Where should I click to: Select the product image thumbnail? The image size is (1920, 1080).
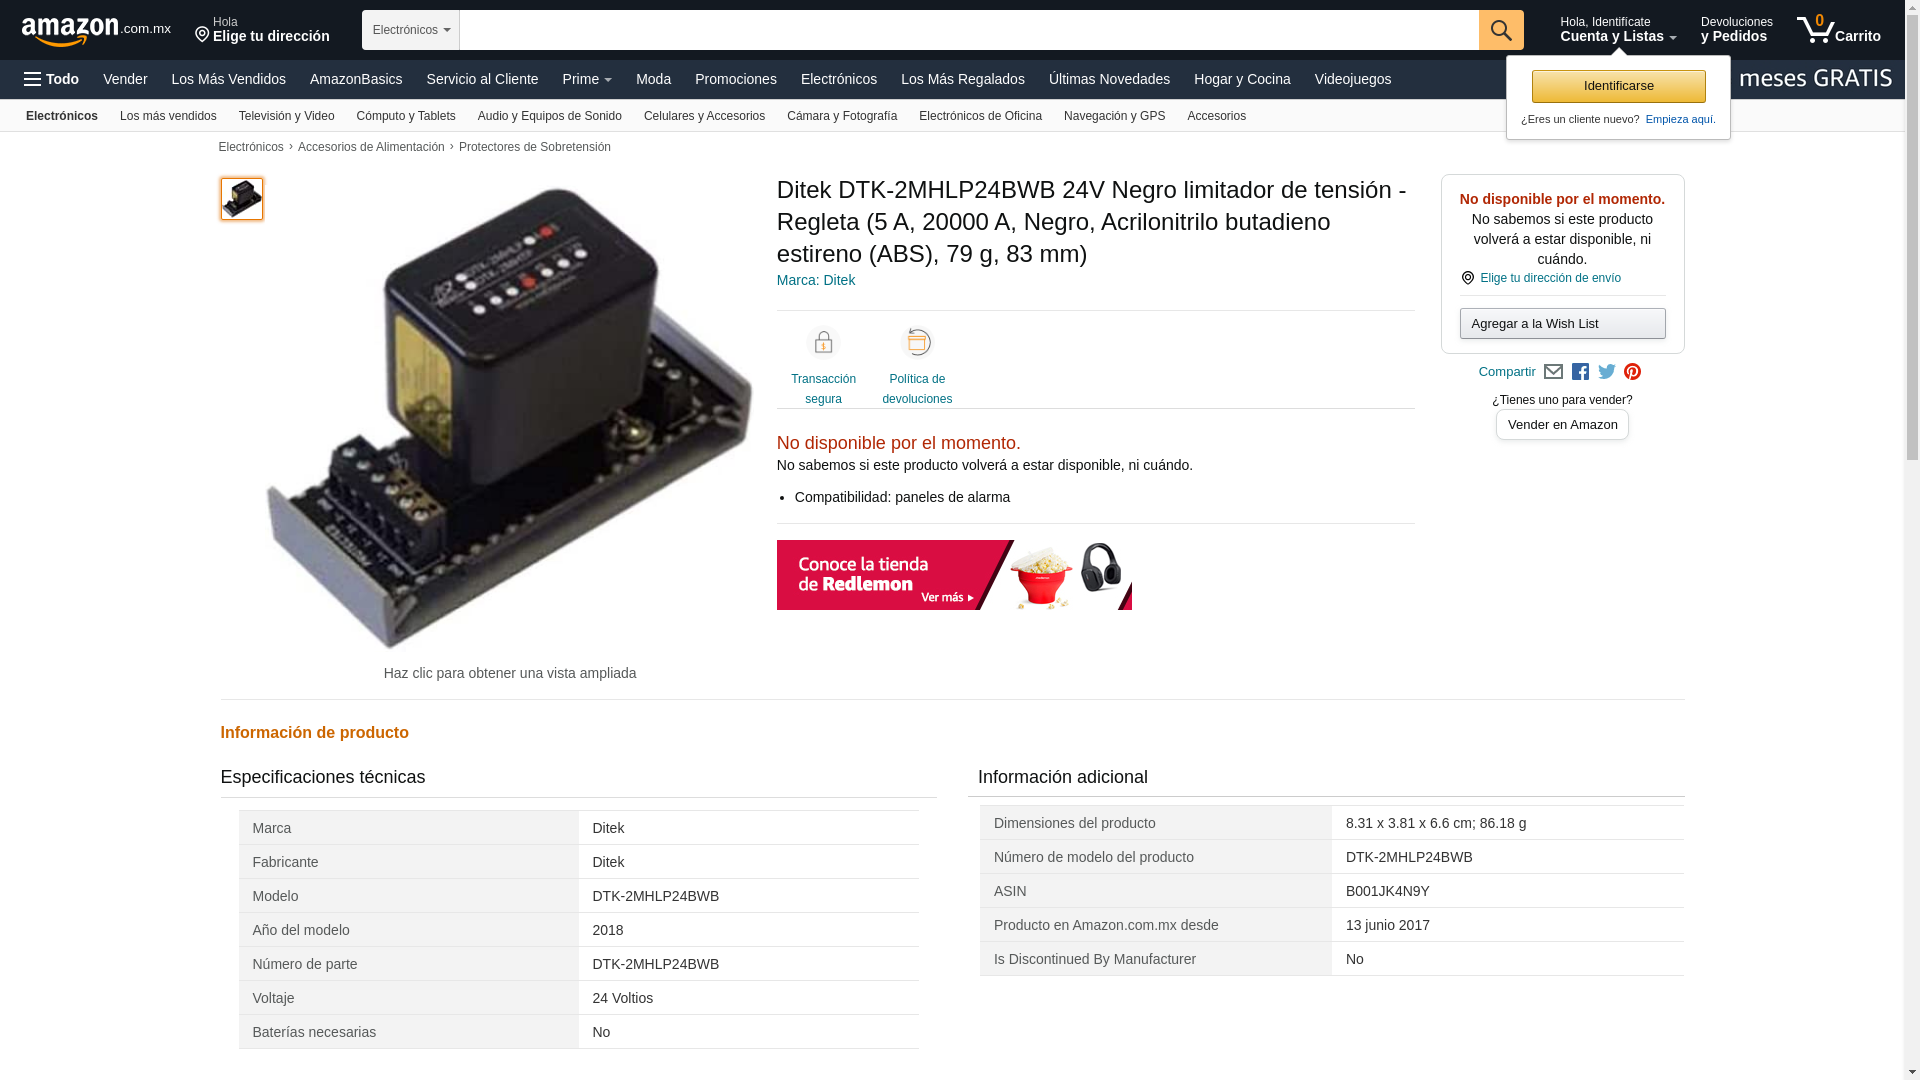[x=242, y=199]
